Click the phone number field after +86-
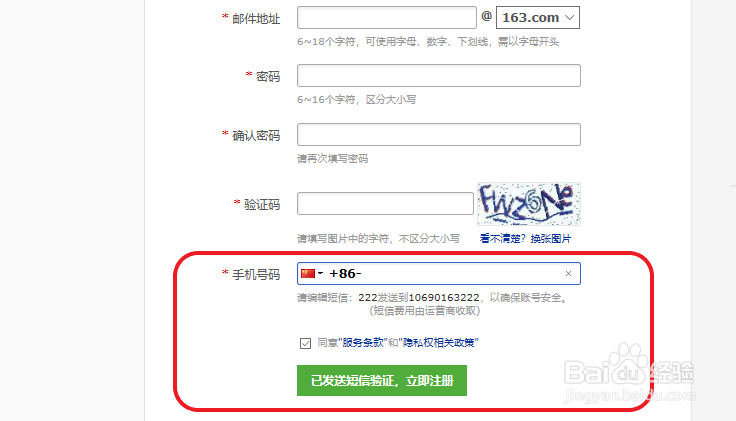Image resolution: width=736 pixels, height=421 pixels. pyautogui.click(x=462, y=274)
